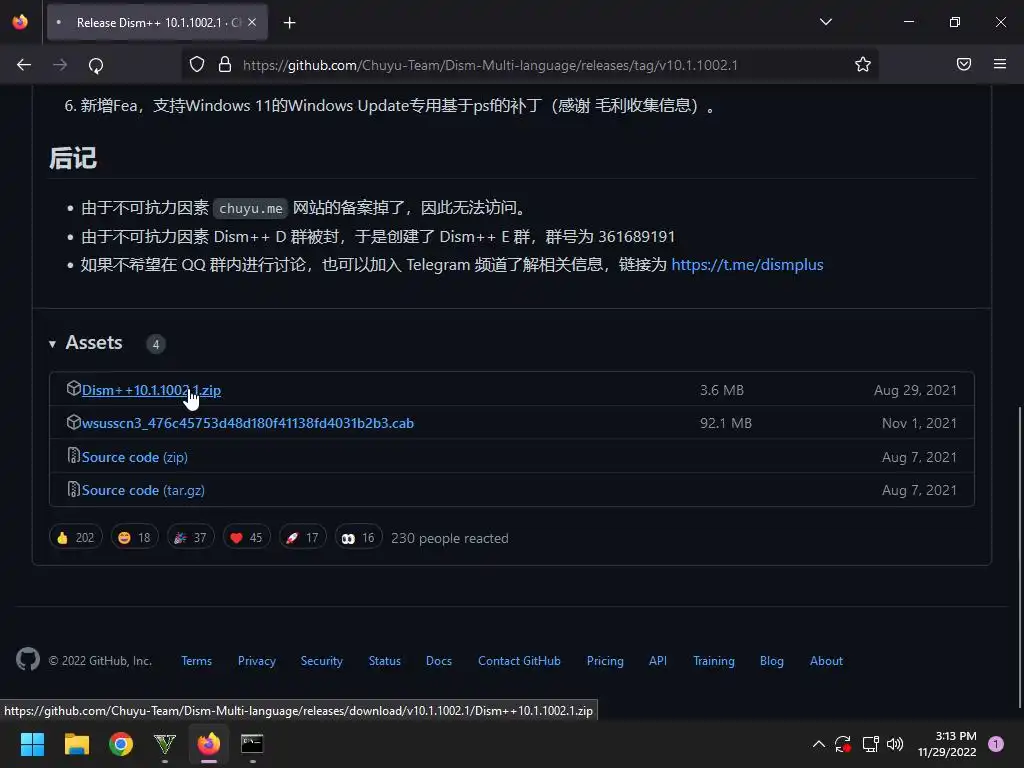The height and width of the screenshot is (768, 1024).
Task: Save the page to Pocket
Action: (x=964, y=64)
